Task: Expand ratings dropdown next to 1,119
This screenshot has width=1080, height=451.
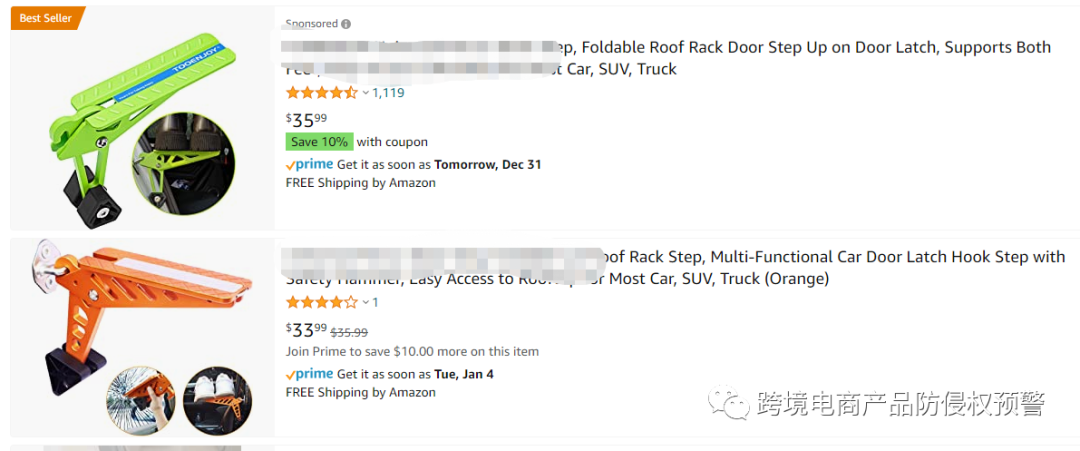Action: [366, 93]
